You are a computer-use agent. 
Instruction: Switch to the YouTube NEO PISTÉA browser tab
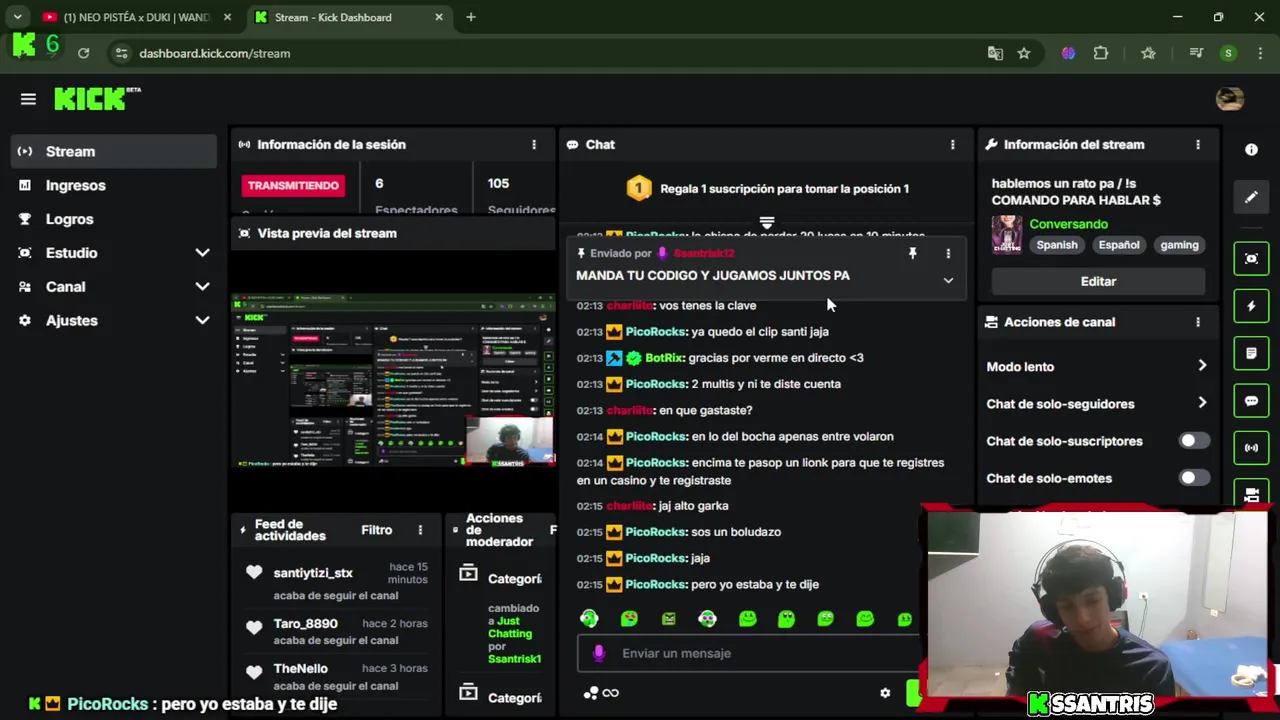(x=137, y=17)
